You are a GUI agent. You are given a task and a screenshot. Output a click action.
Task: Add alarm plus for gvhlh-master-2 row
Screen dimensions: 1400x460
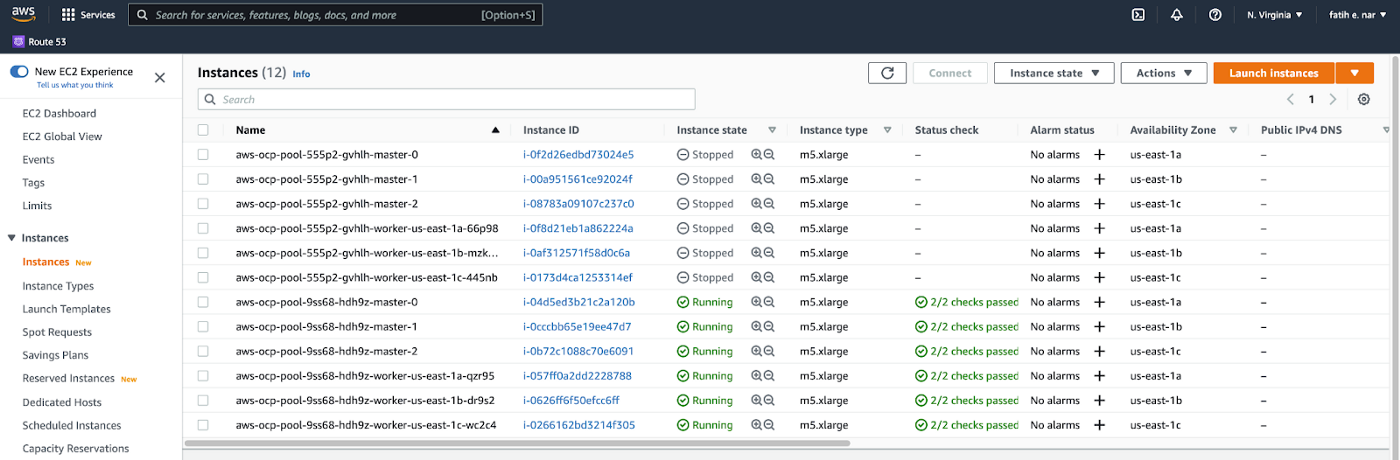[x=1099, y=203]
